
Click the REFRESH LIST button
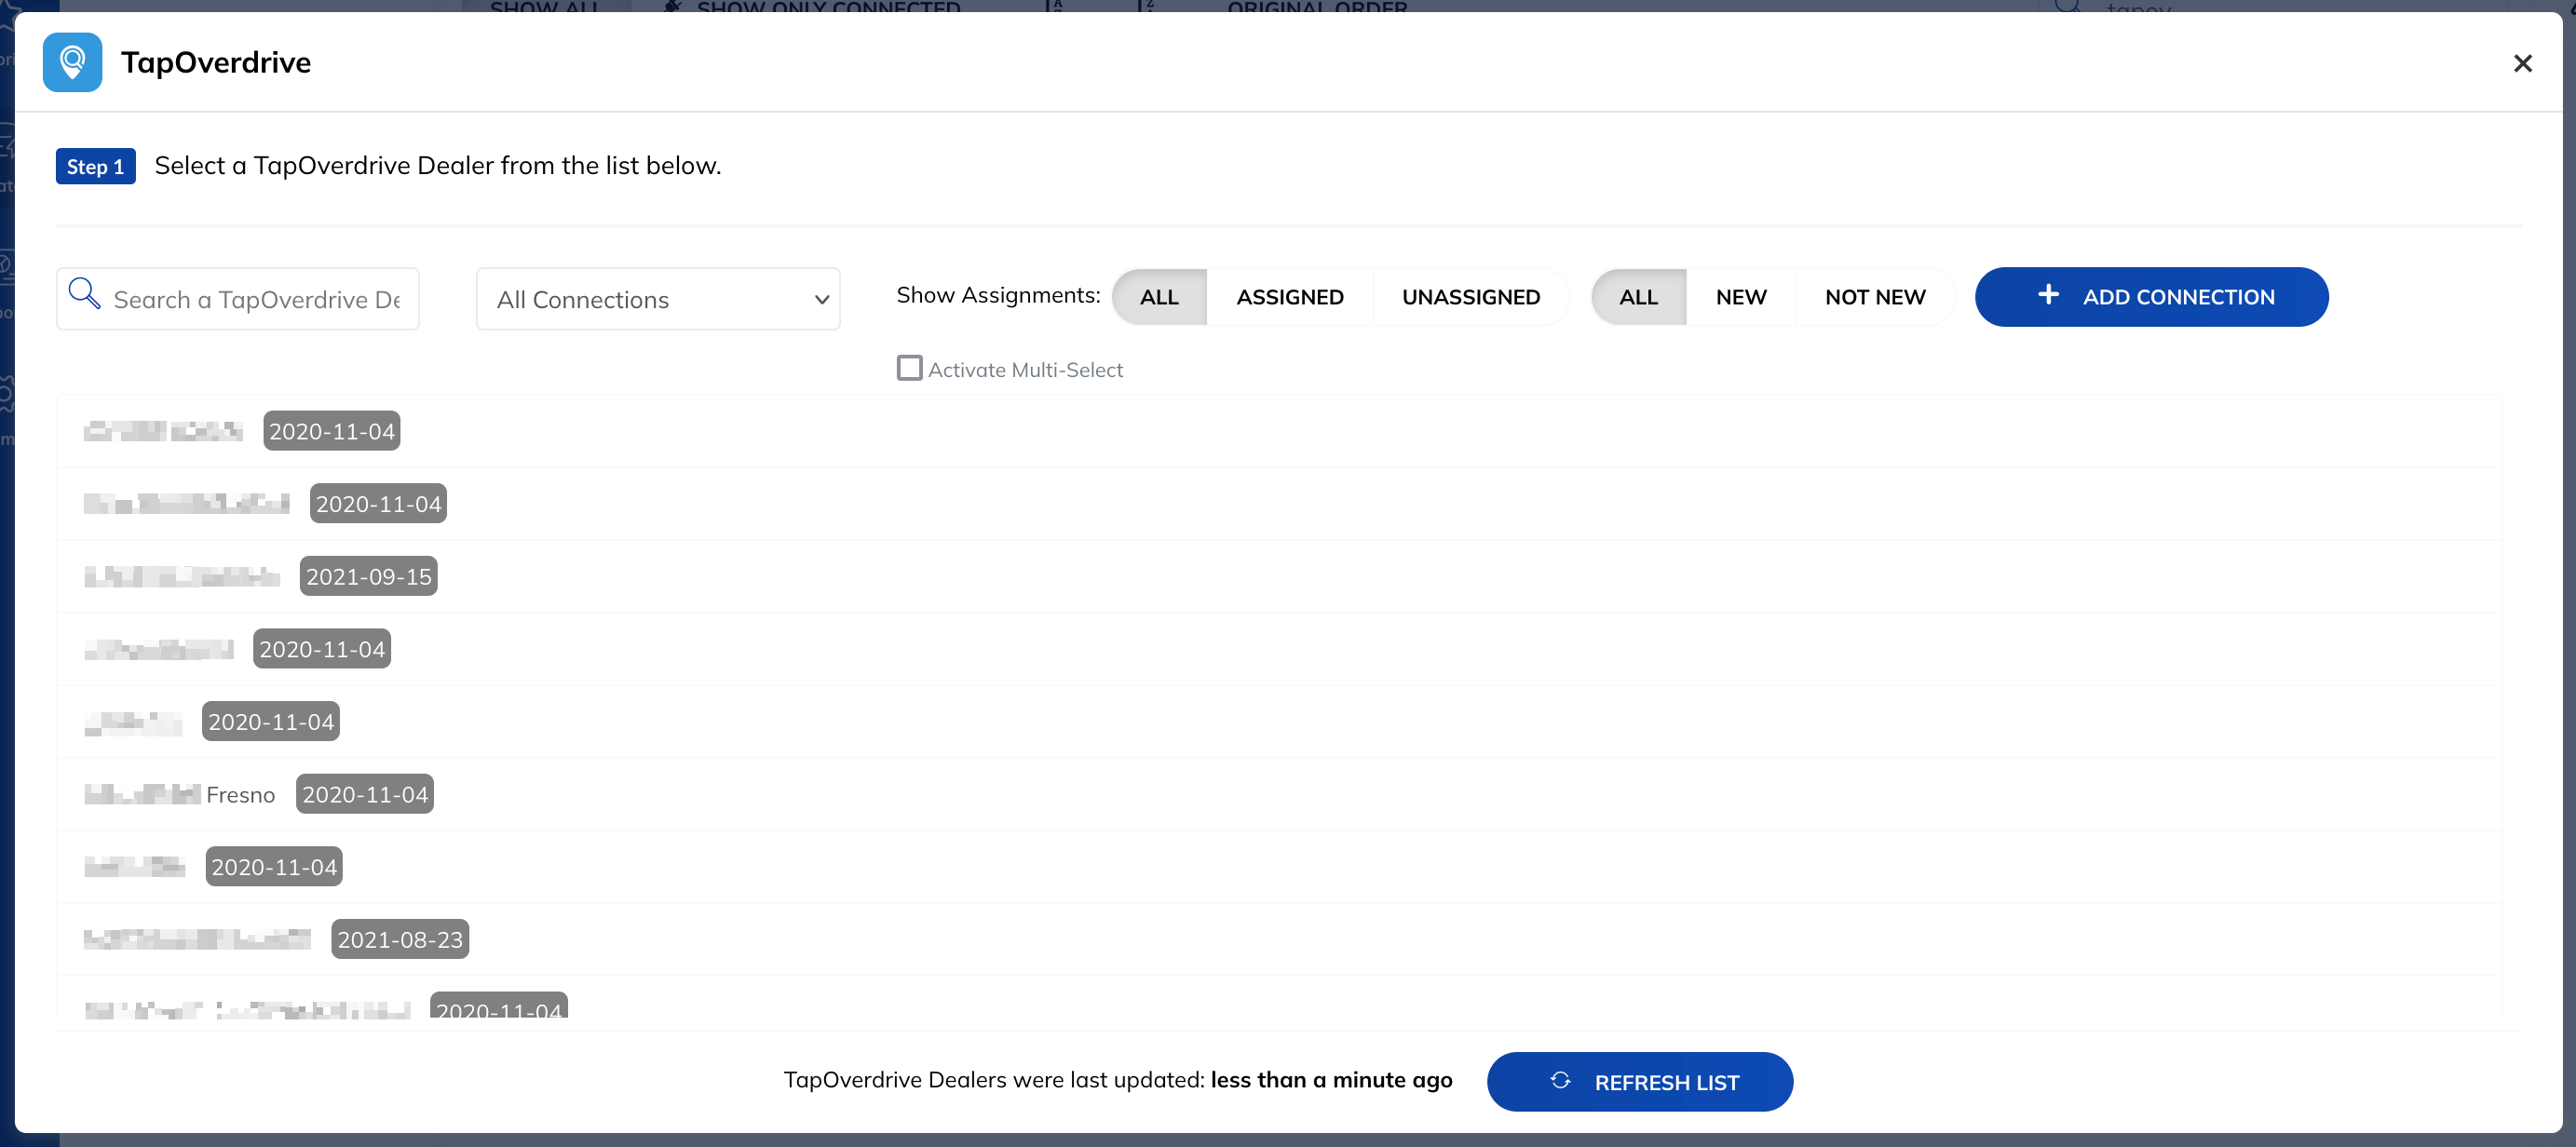[x=1639, y=1081]
